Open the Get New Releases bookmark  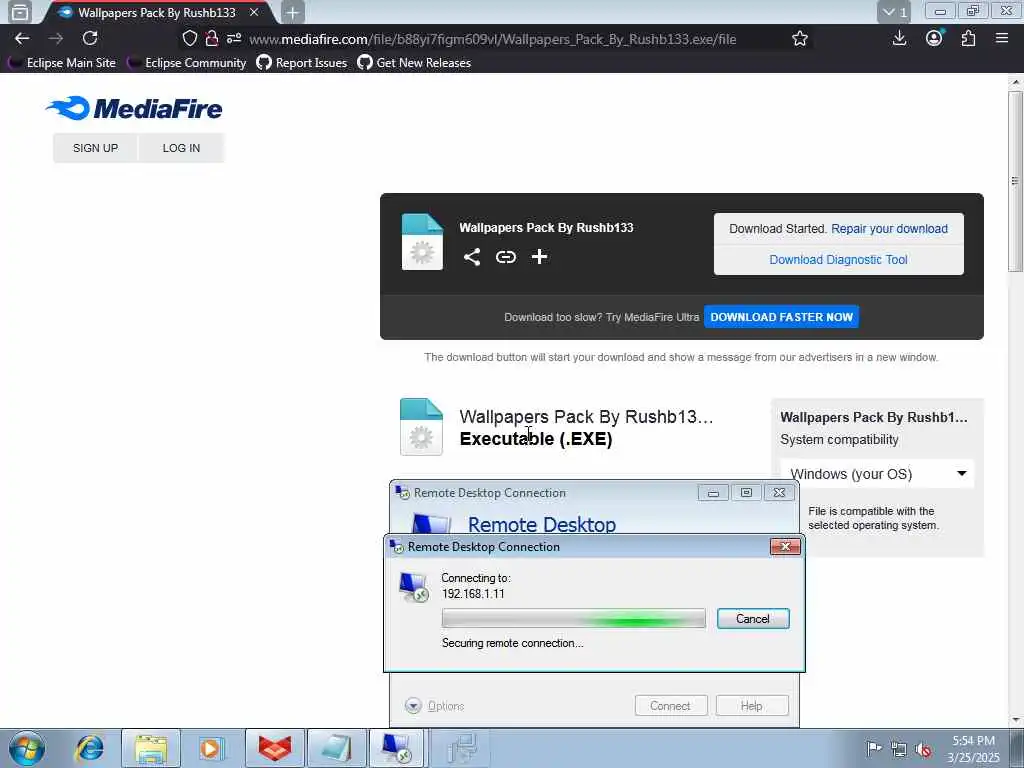coord(415,63)
